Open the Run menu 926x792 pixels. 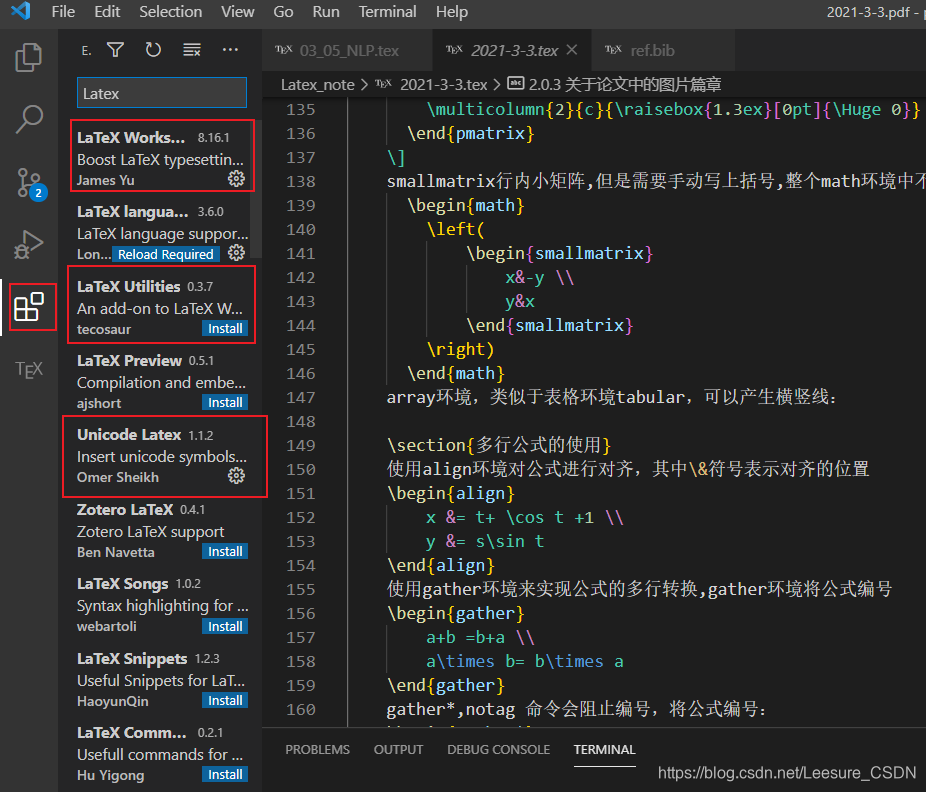[x=326, y=12]
